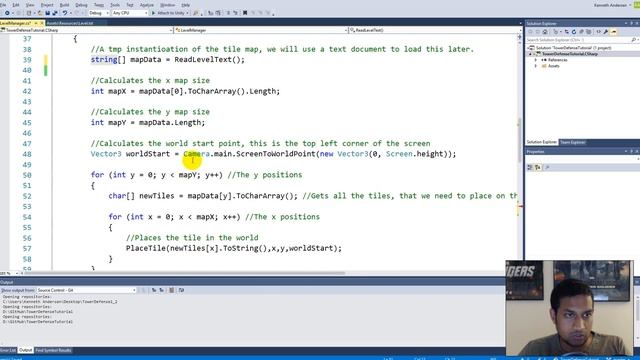Click the bookmark icon in the toolbar
Screen dimensions: 640x360
tap(245, 13)
